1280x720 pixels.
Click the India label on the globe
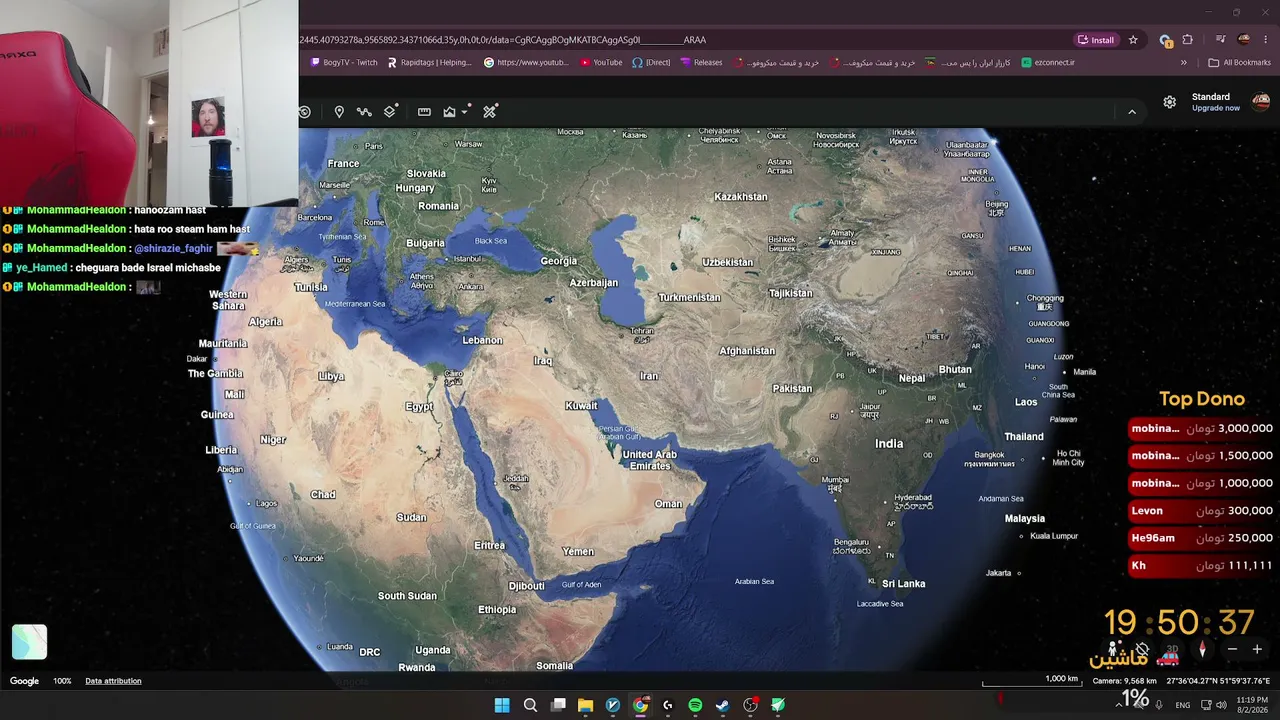pyautogui.click(x=889, y=444)
